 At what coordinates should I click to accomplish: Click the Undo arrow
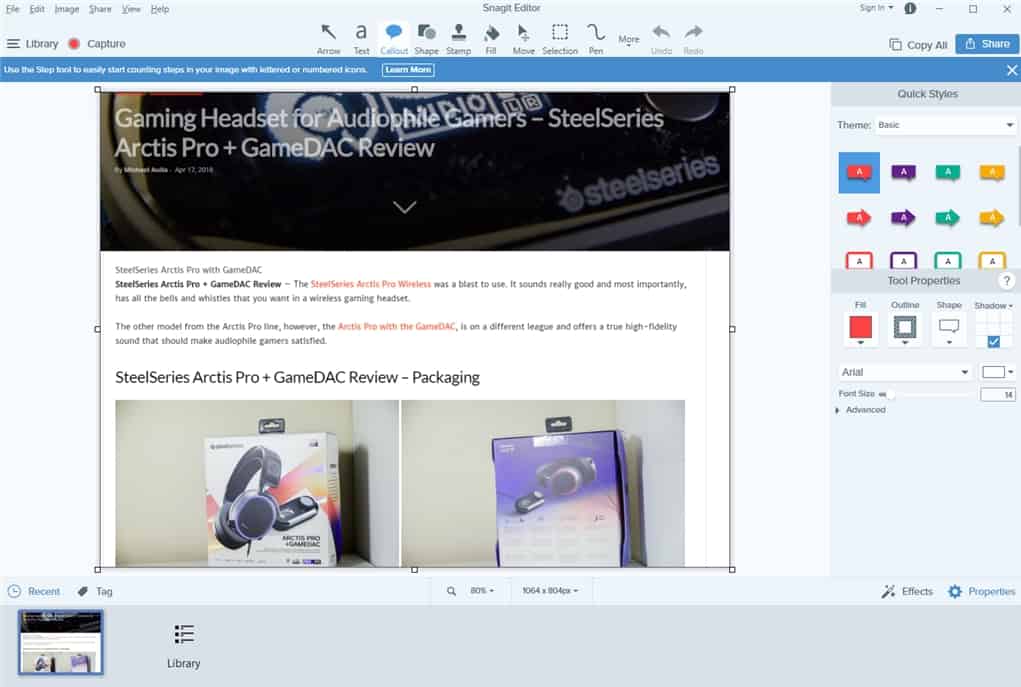pyautogui.click(x=661, y=38)
